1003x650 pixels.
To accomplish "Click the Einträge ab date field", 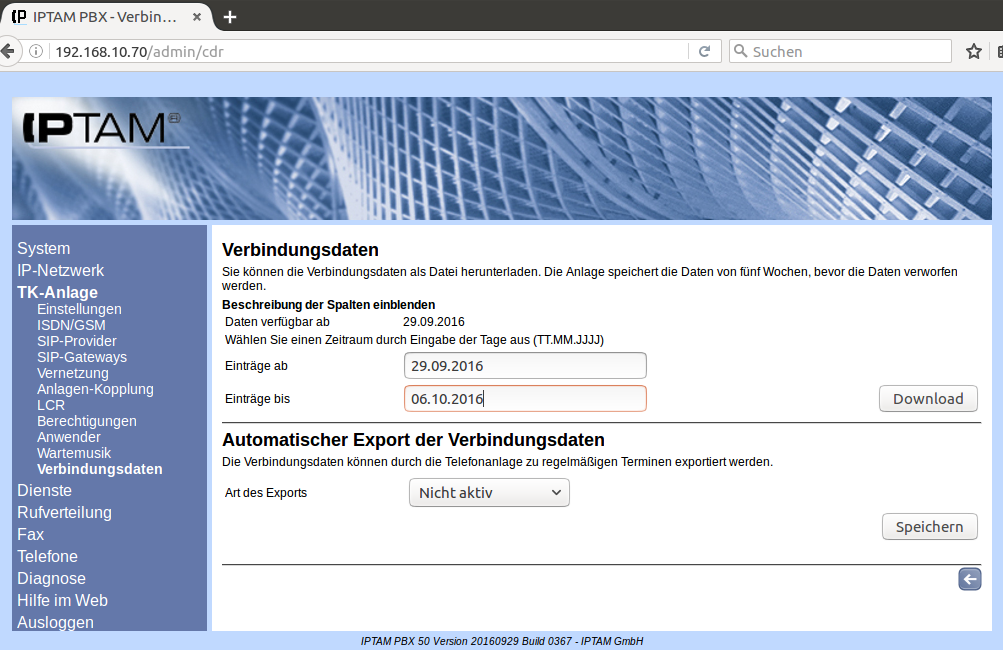I will (525, 365).
